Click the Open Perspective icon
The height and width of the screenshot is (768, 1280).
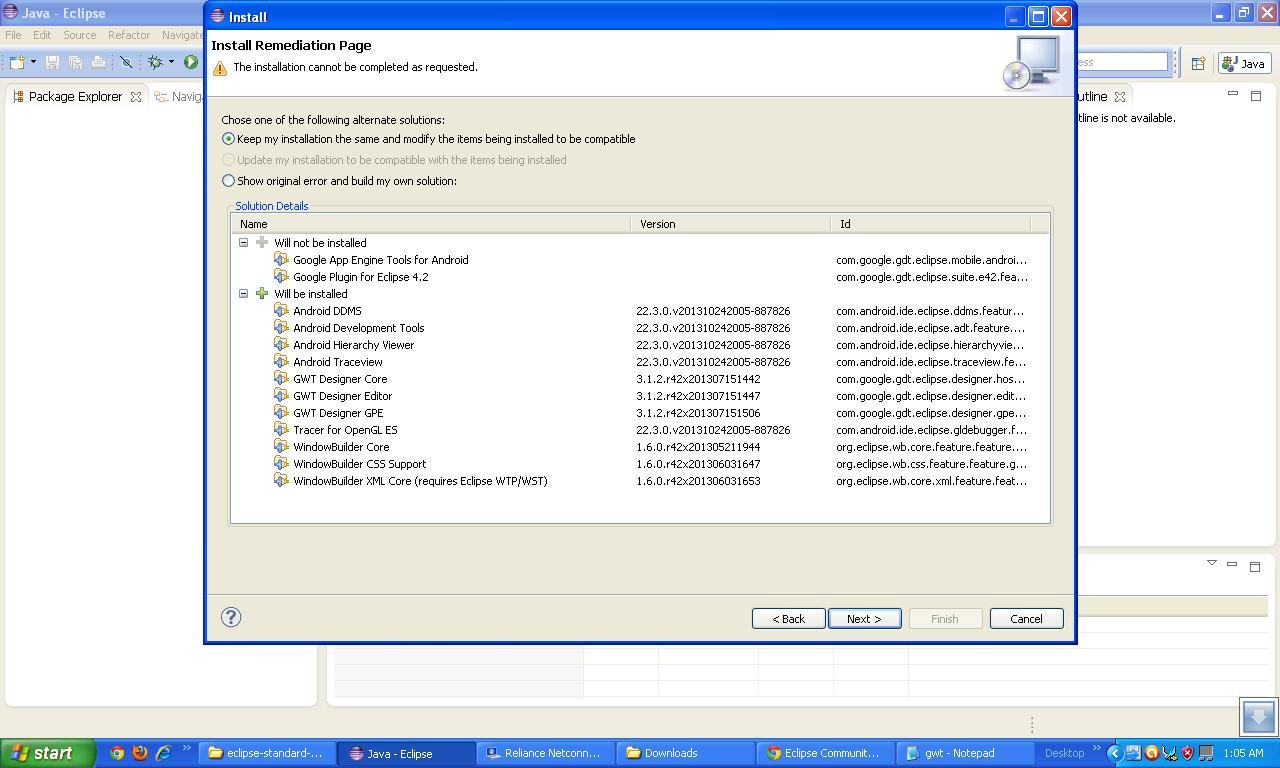[1198, 63]
